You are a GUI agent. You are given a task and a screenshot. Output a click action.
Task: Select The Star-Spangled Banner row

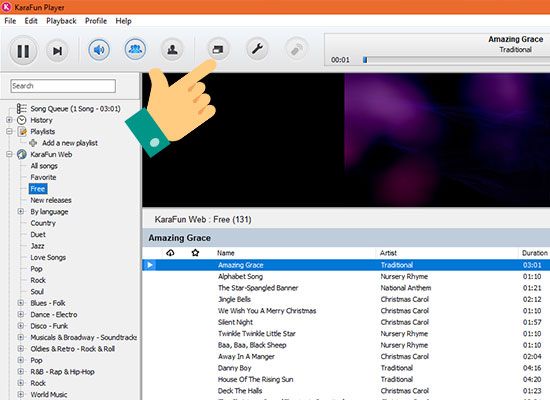(x=346, y=288)
